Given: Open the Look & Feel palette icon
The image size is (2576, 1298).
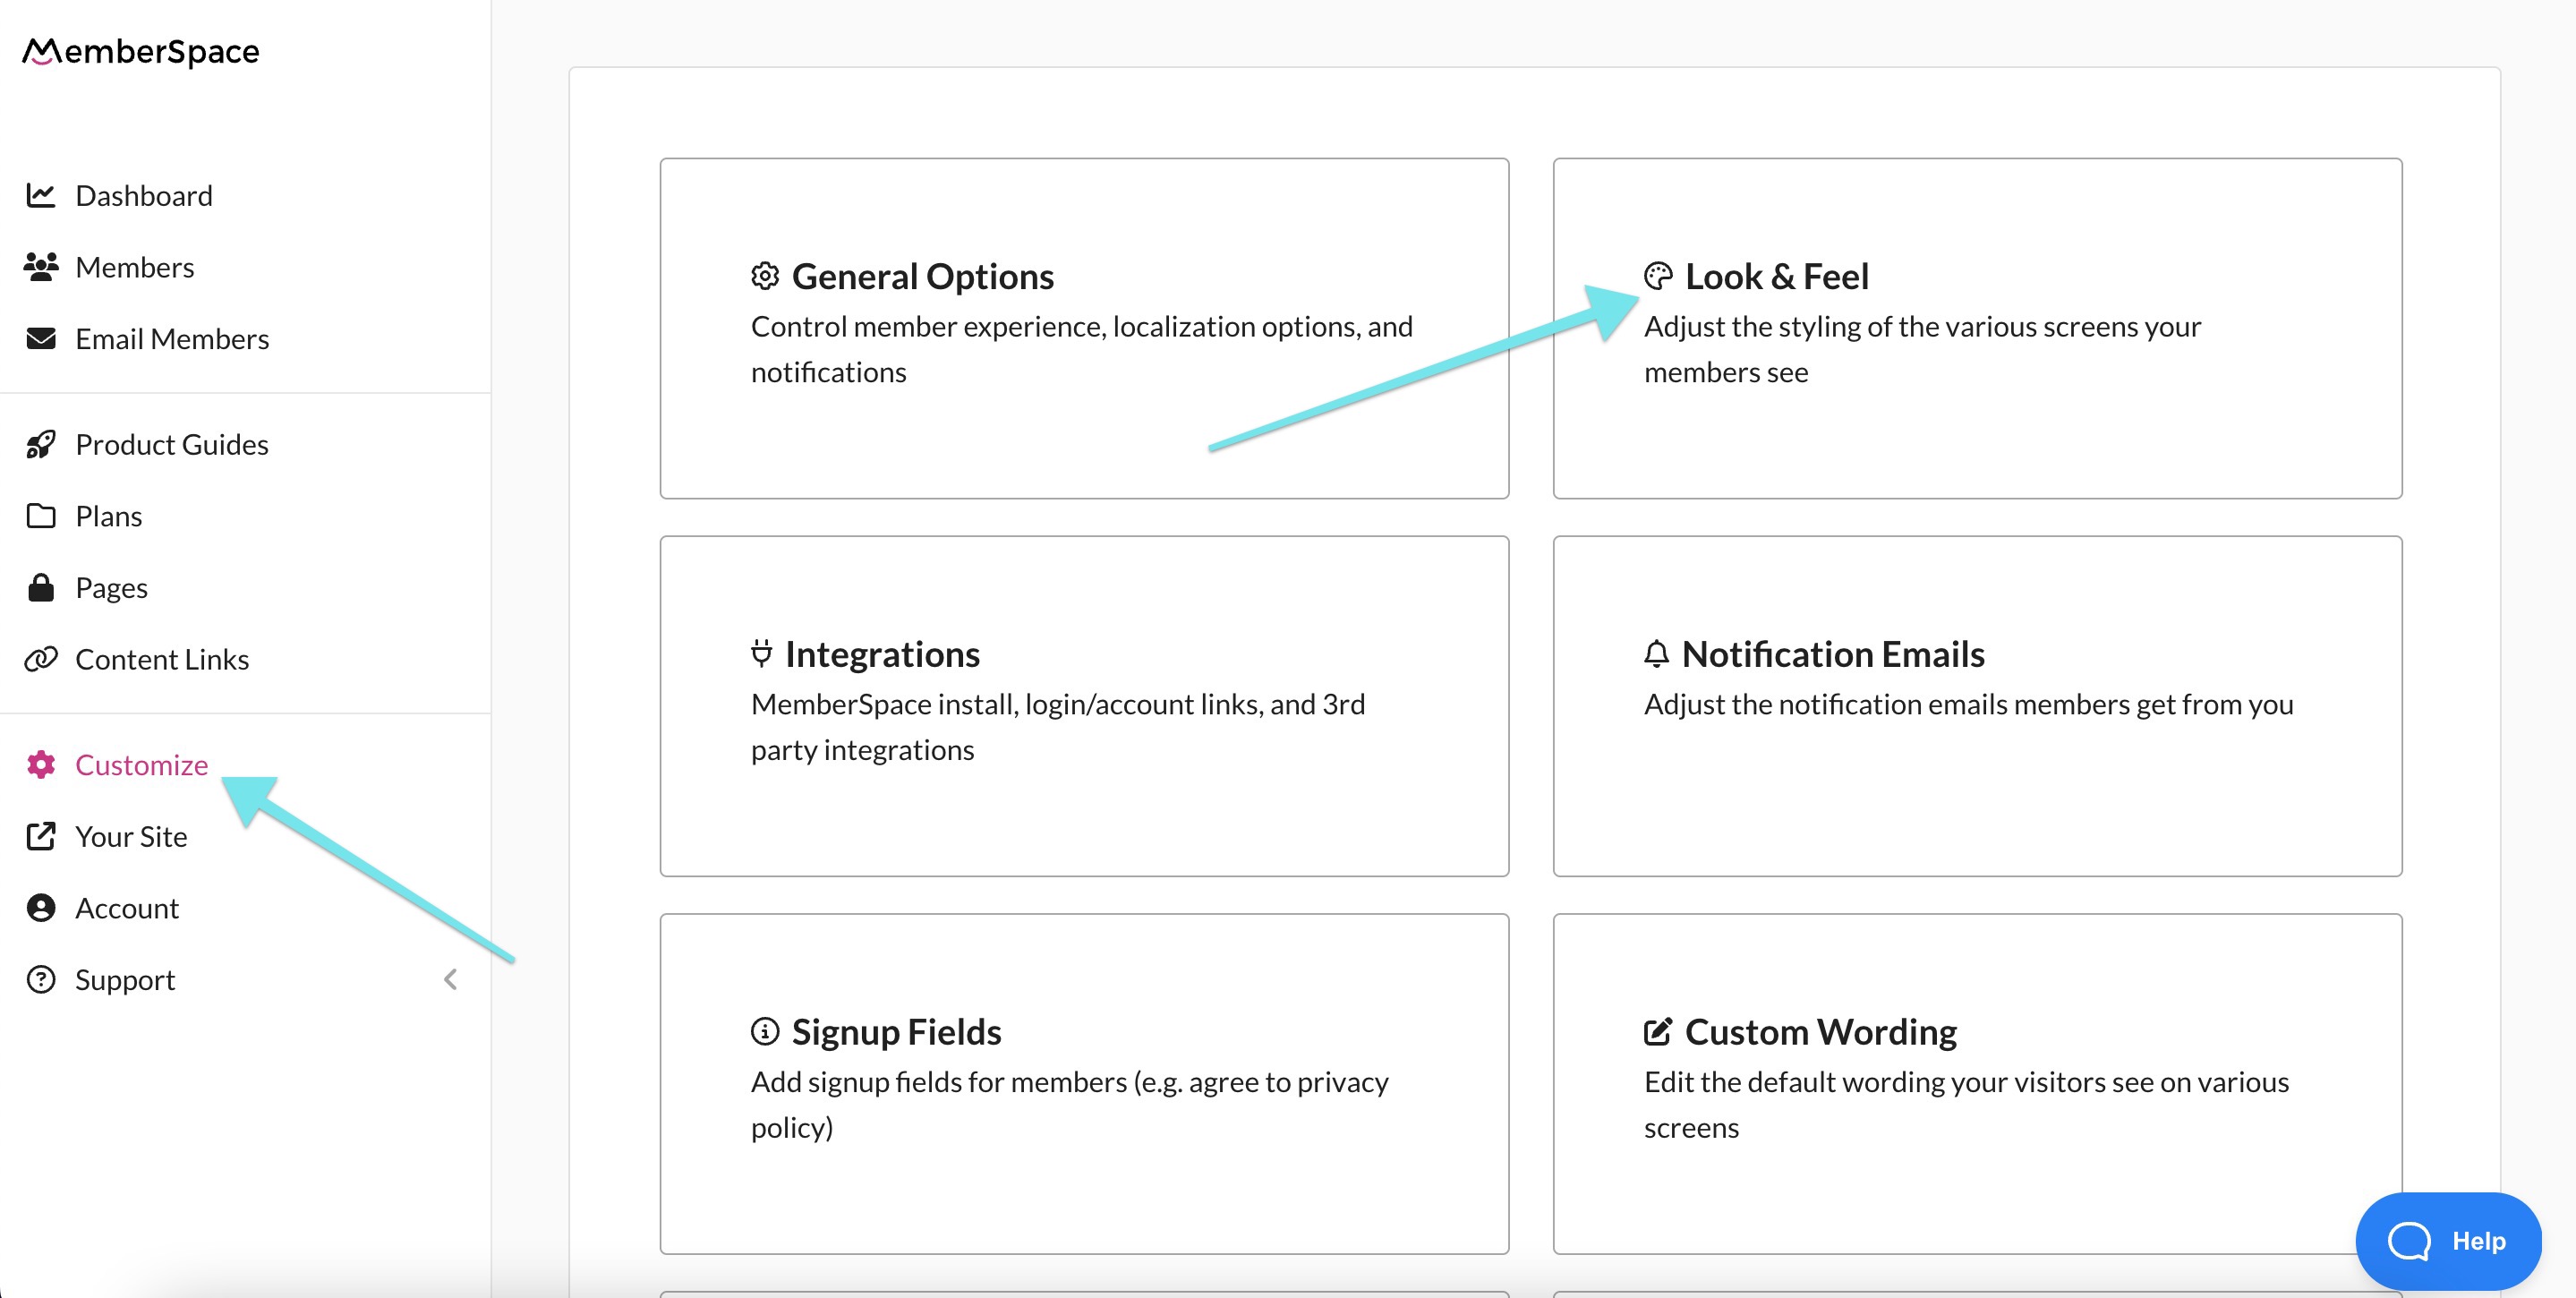Looking at the screenshot, I should point(1657,276).
